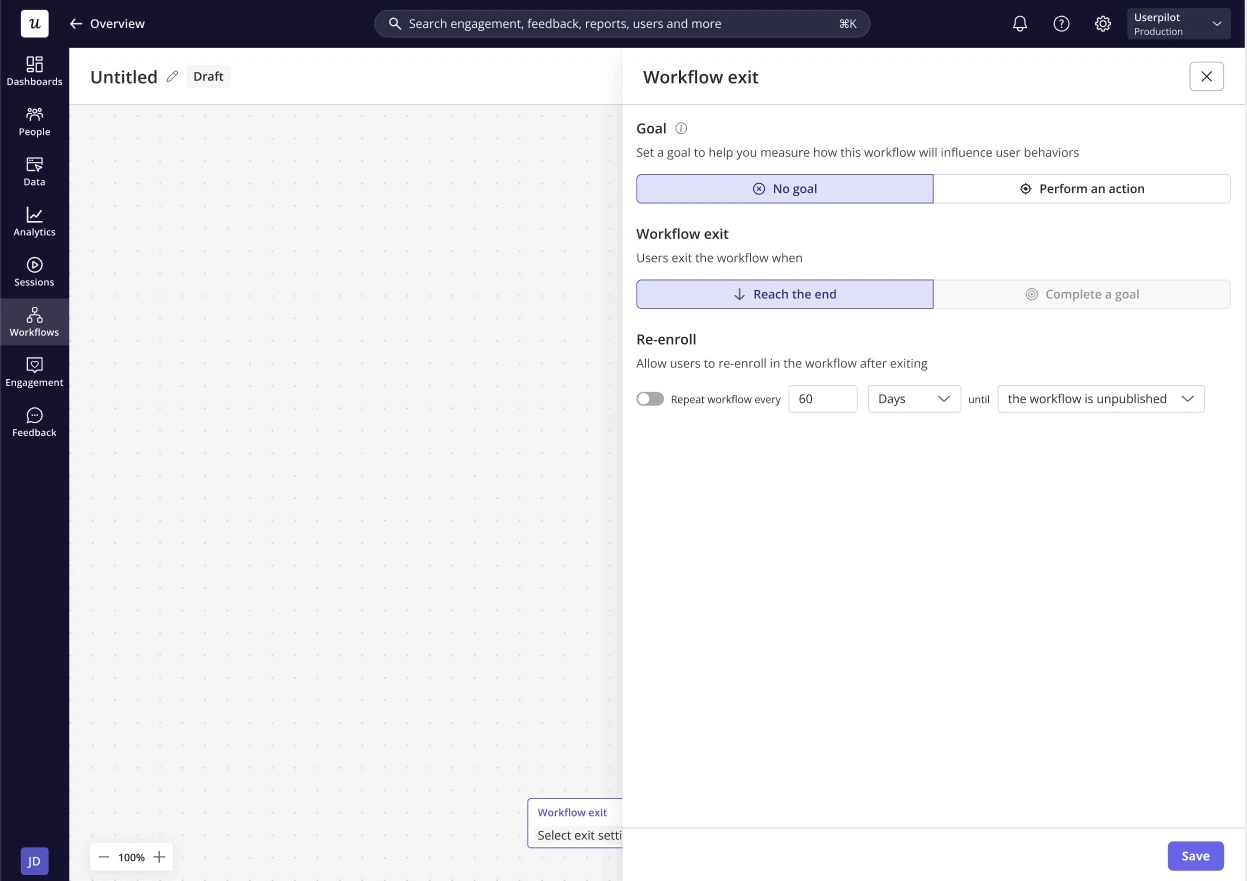
Task: Open Dashboards from the sidebar
Action: 34,71
